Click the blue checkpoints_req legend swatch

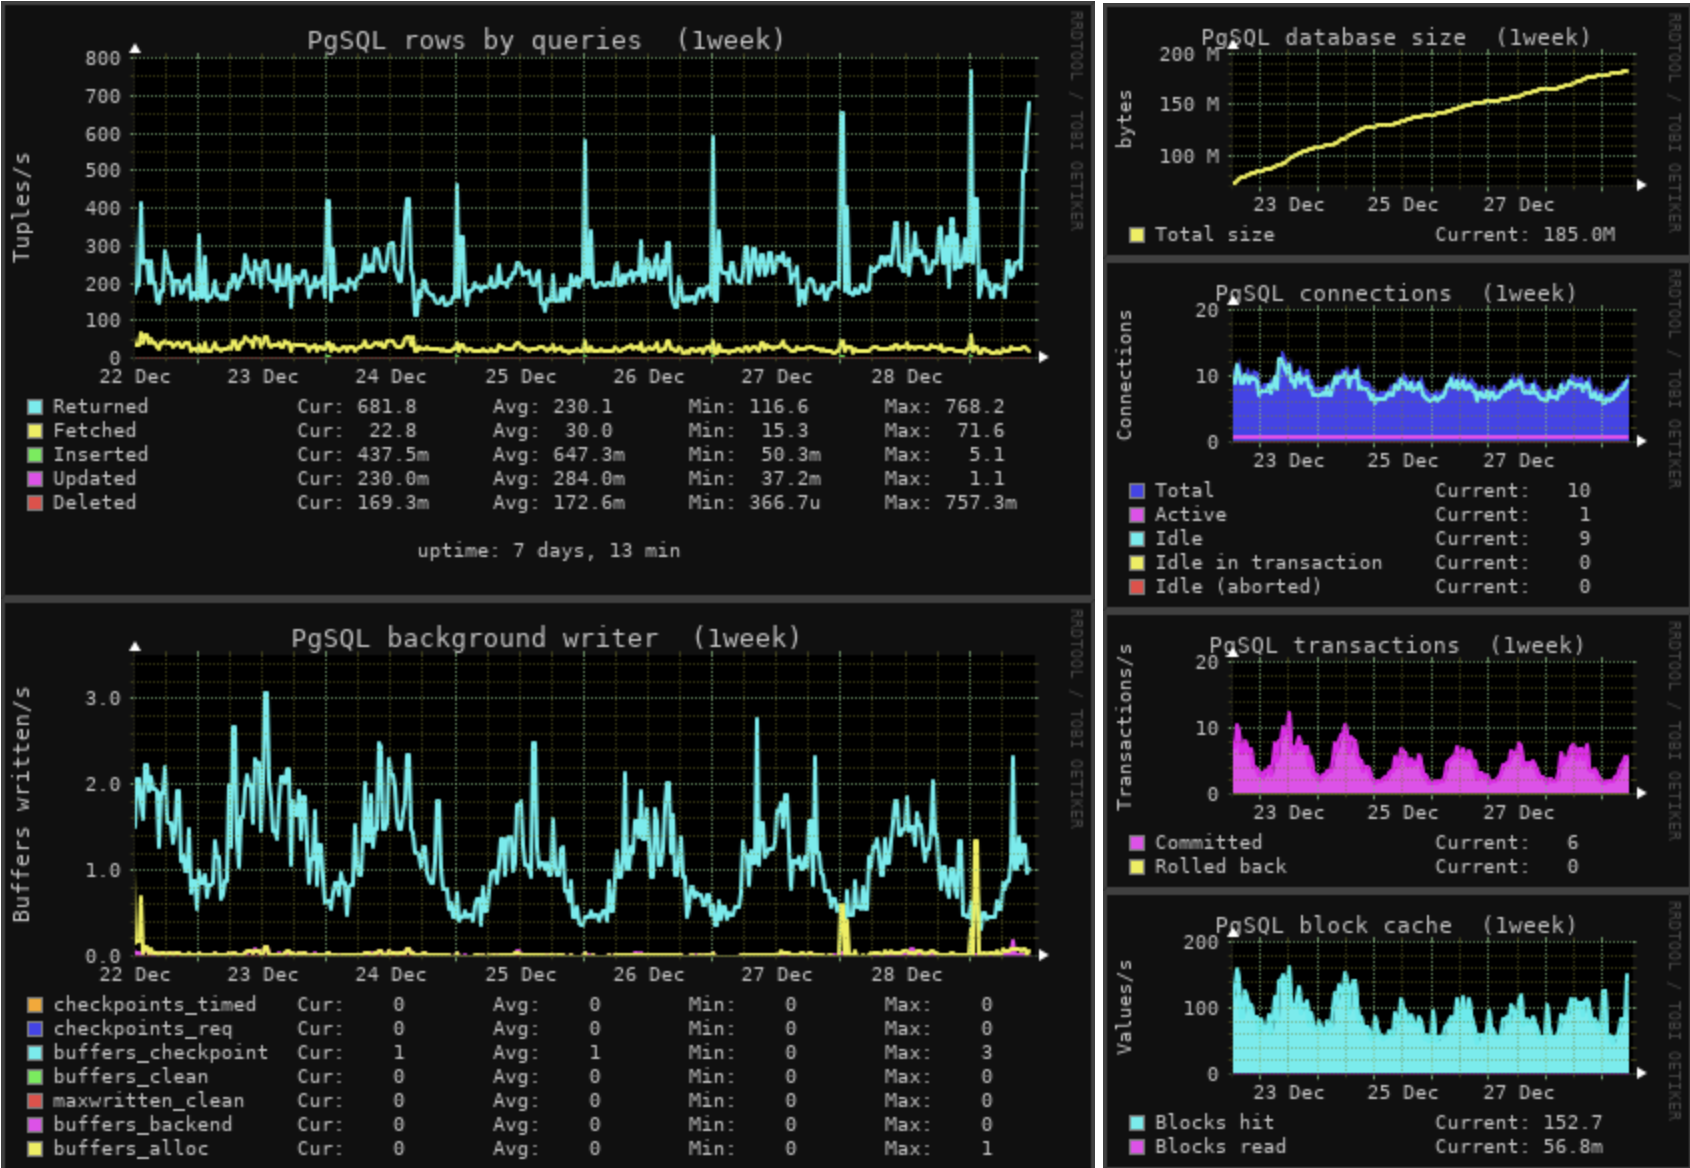coord(35,1029)
